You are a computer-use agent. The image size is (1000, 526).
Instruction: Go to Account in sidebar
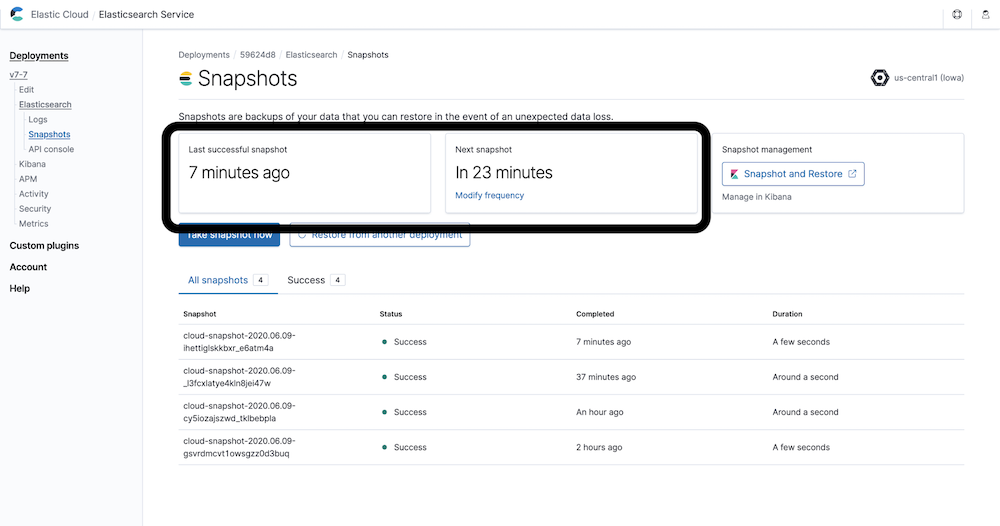pyautogui.click(x=28, y=267)
